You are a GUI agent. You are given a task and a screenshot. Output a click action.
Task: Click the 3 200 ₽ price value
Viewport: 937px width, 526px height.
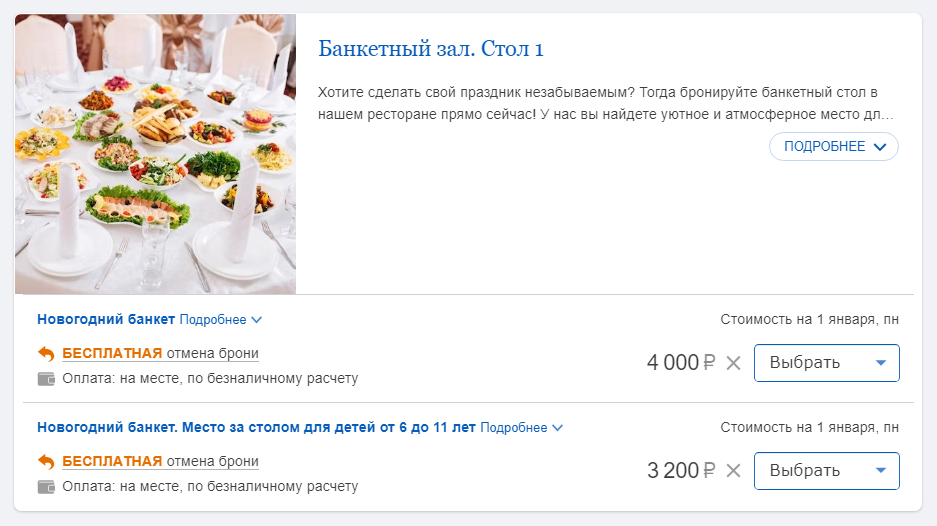(681, 471)
